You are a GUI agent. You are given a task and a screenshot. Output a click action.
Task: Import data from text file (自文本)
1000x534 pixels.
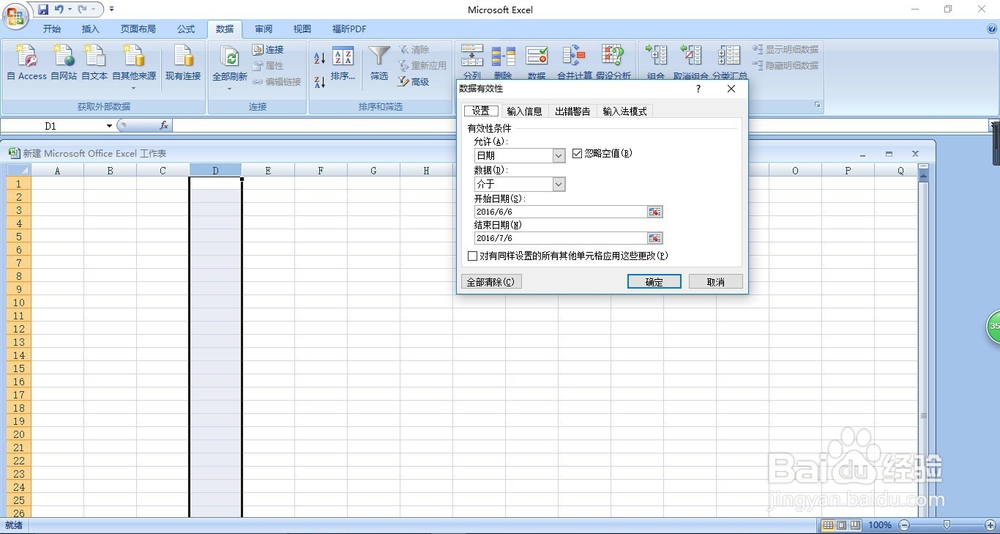tap(94, 63)
